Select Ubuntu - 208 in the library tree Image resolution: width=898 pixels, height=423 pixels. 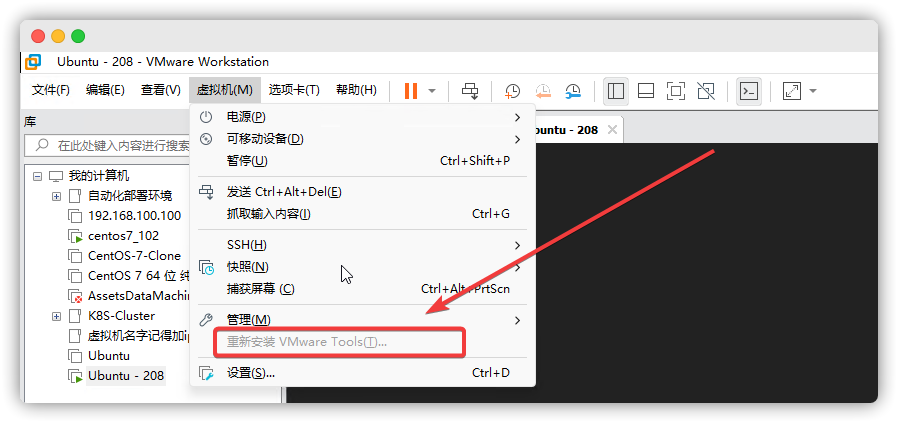coord(126,376)
